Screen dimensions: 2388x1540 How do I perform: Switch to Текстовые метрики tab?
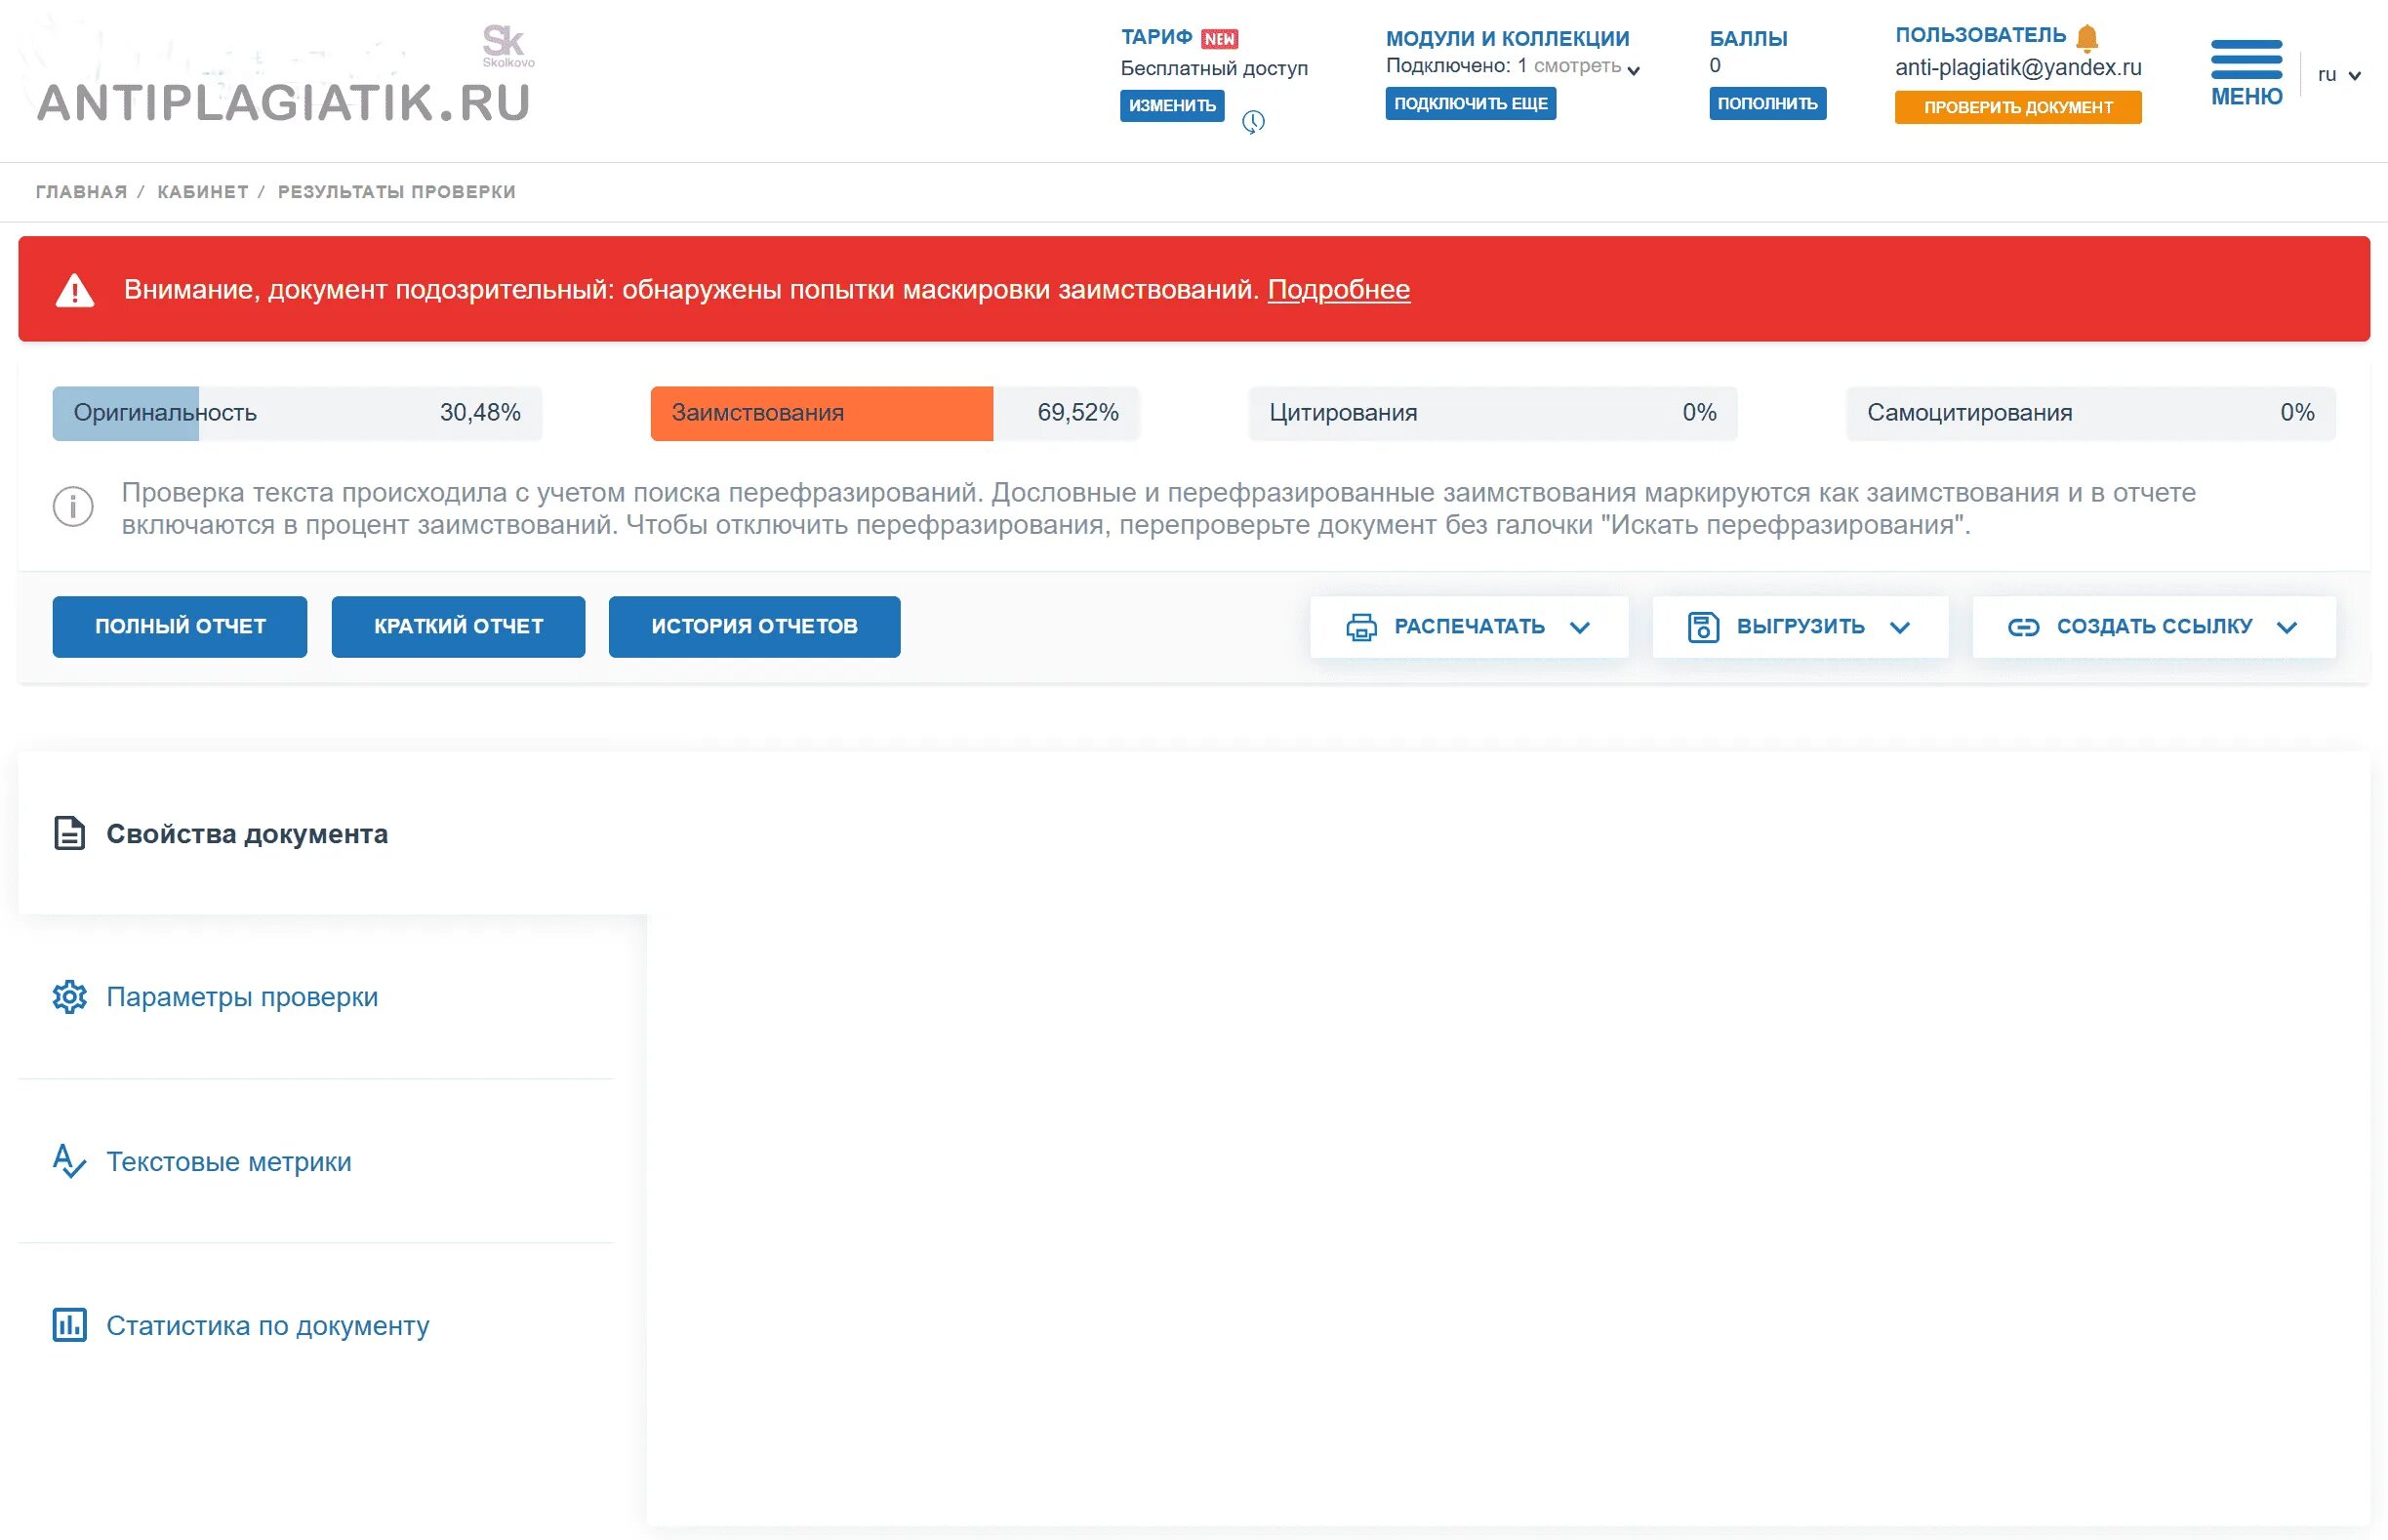click(x=316, y=1161)
